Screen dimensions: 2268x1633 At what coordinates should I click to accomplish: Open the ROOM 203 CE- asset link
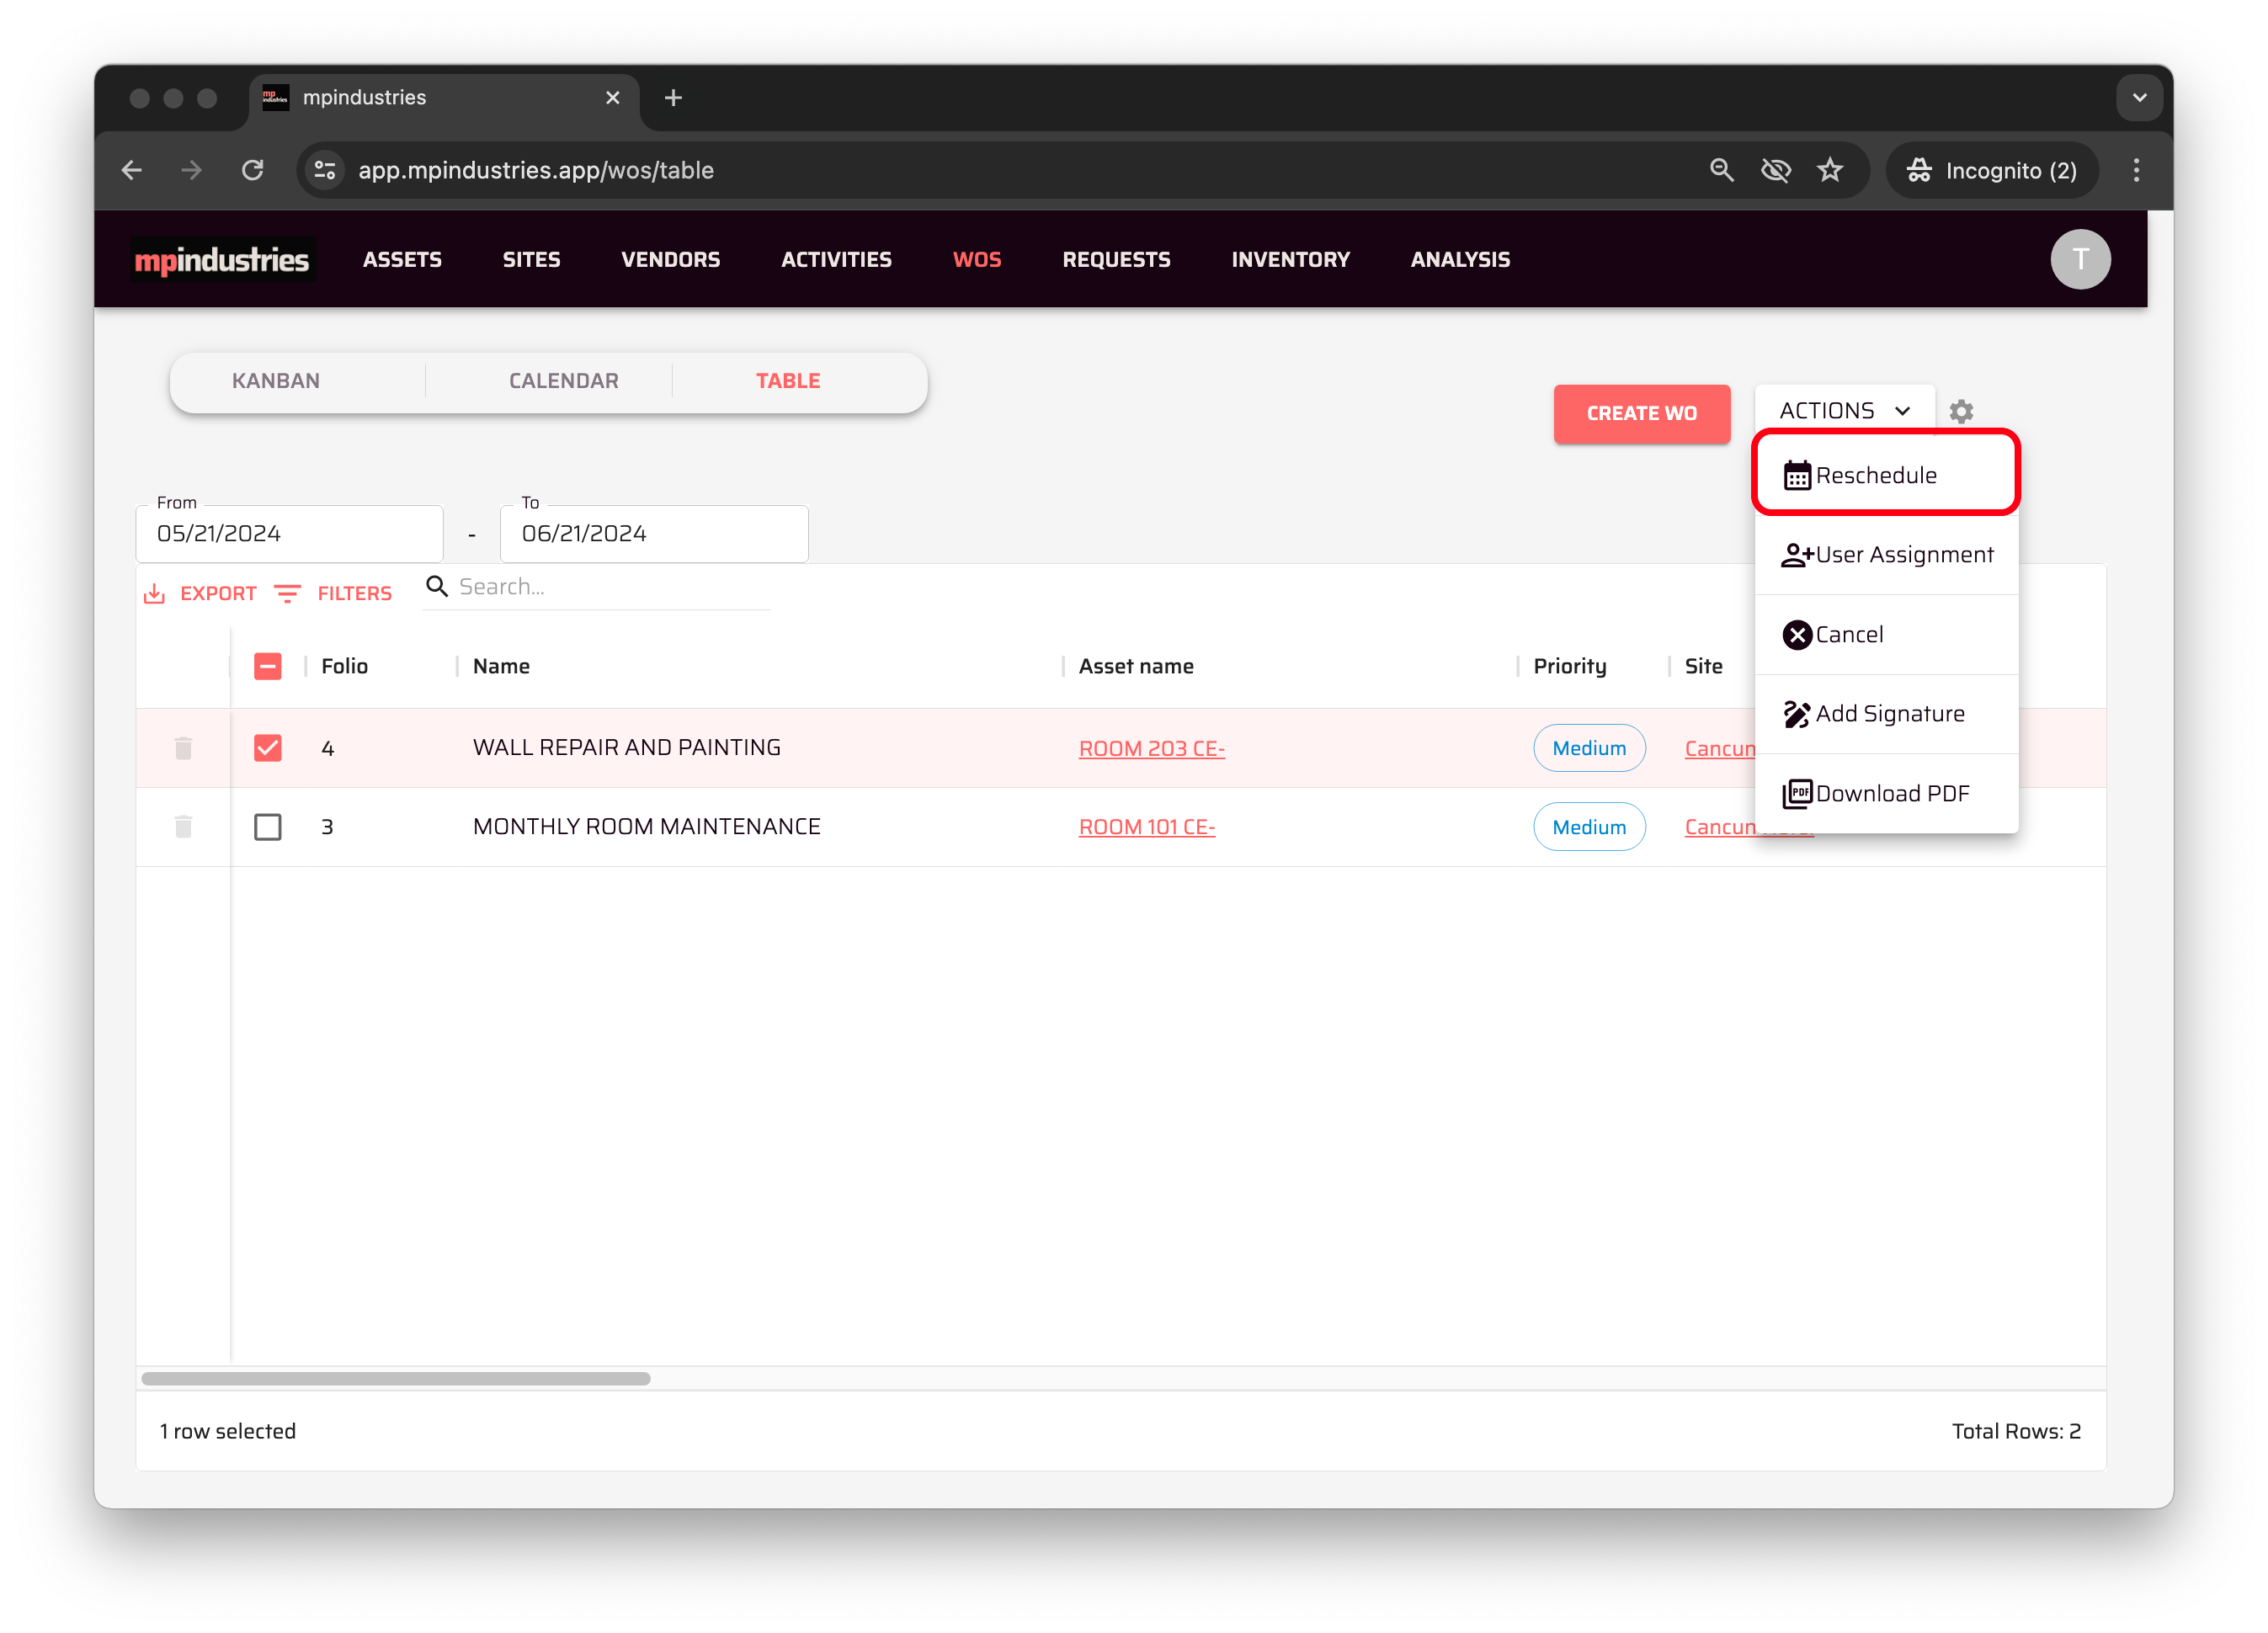[1151, 748]
